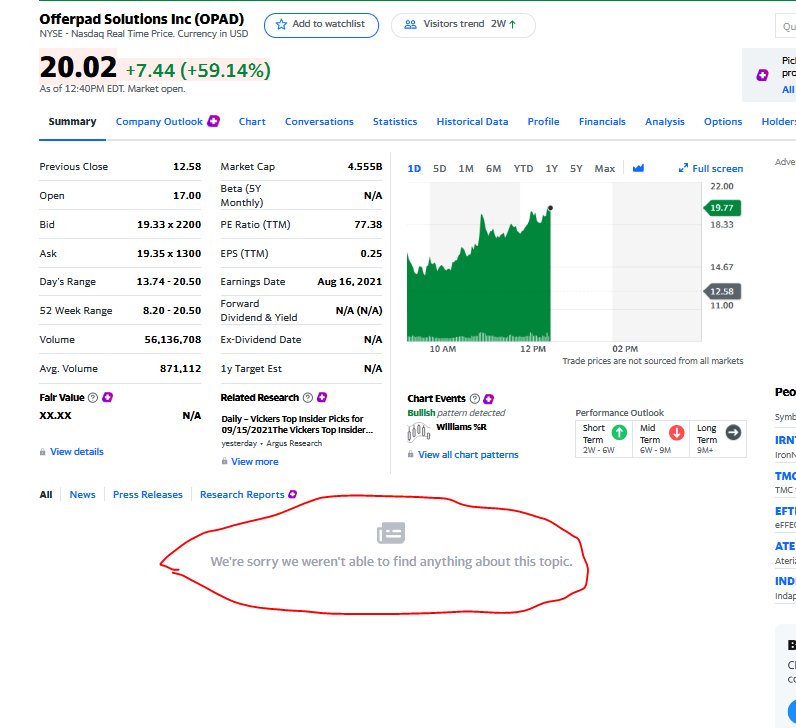
Task: Select the All news filter
Action: (x=46, y=494)
